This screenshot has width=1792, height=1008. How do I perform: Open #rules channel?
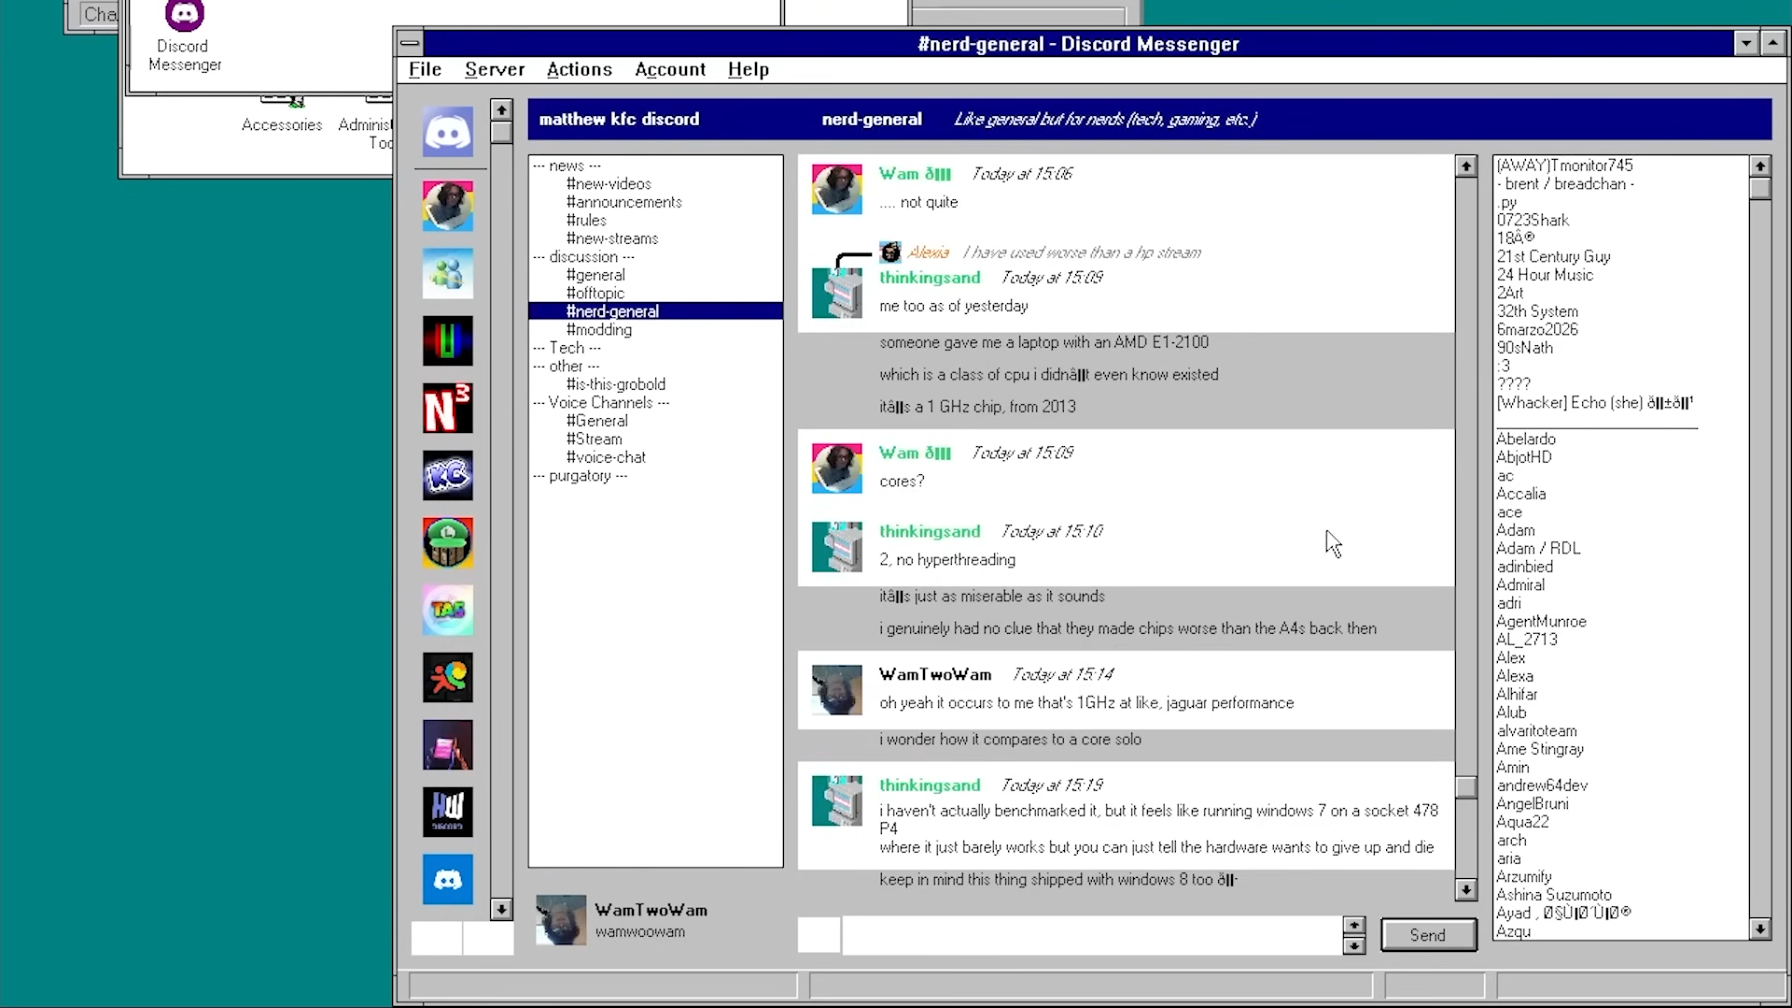586,220
